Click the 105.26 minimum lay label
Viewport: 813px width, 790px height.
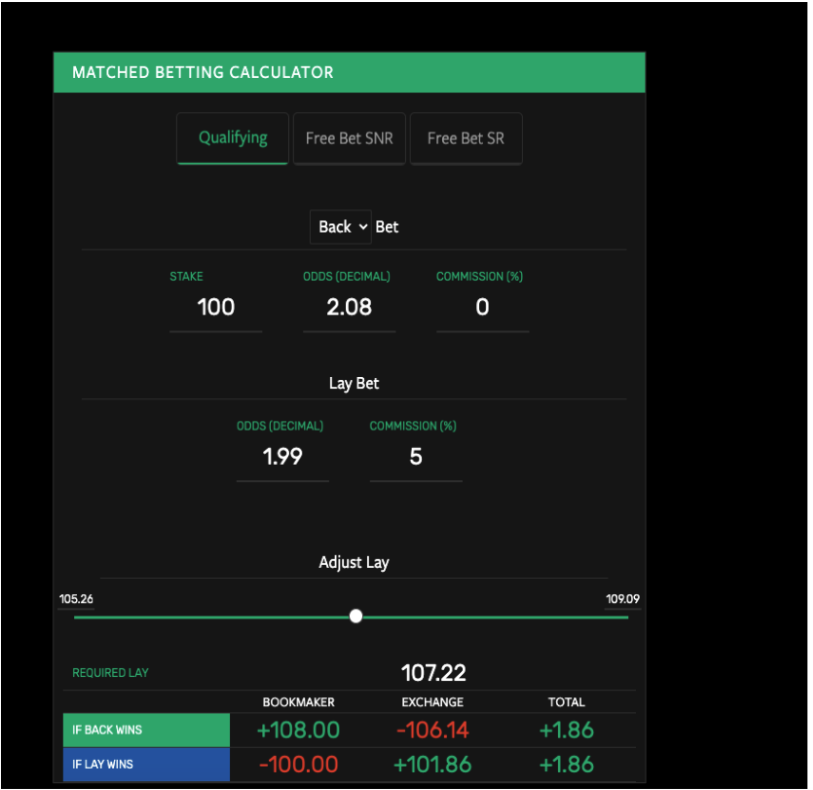[x=76, y=599]
